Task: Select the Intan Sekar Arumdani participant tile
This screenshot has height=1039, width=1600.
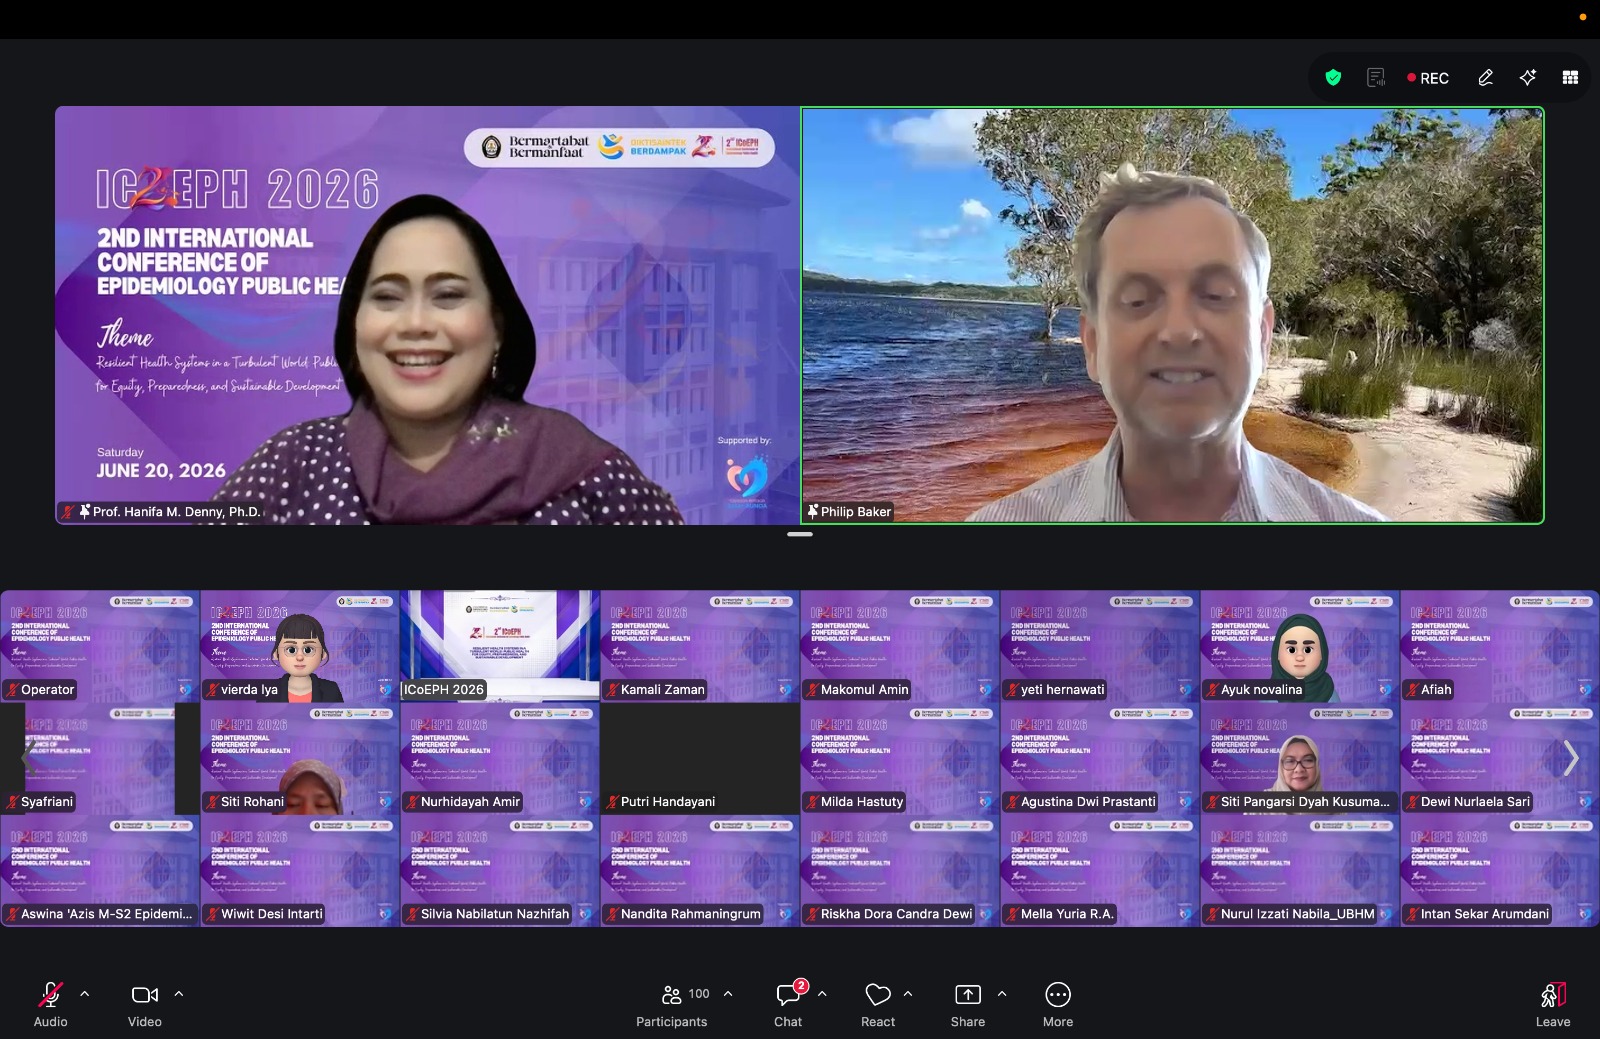Action: point(1500,870)
